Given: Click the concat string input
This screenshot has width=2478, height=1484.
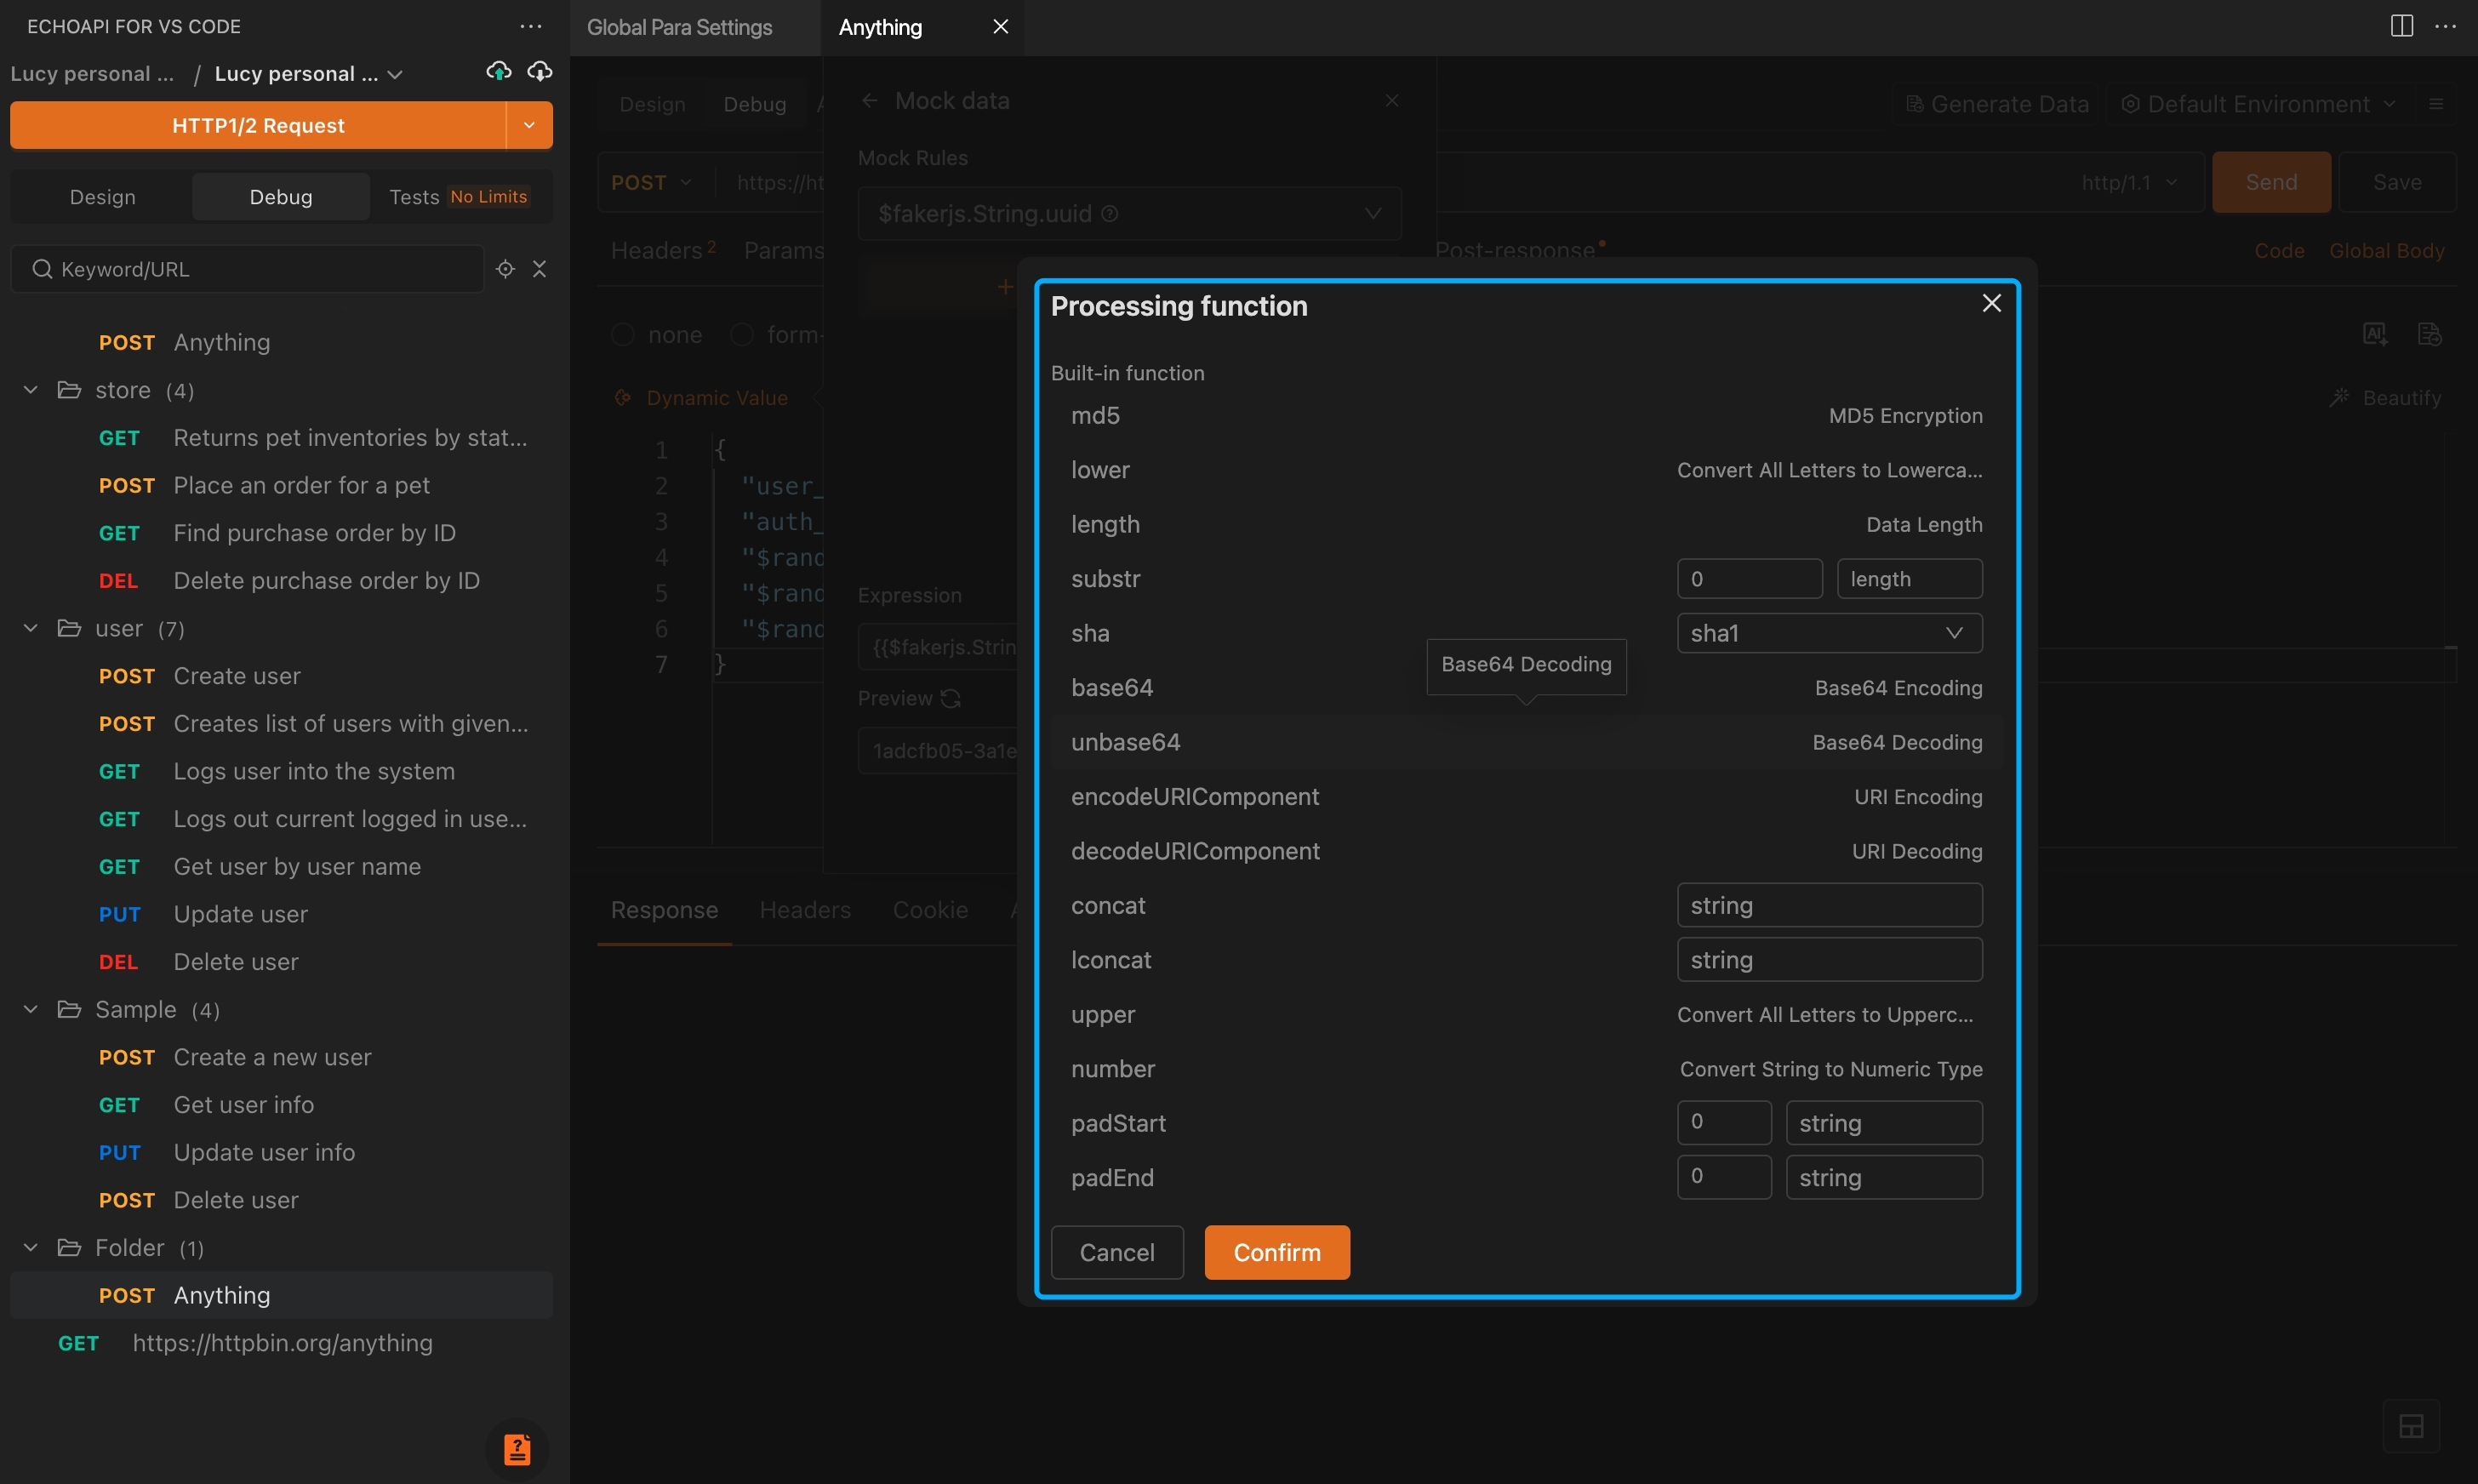Looking at the screenshot, I should pyautogui.click(x=1829, y=906).
